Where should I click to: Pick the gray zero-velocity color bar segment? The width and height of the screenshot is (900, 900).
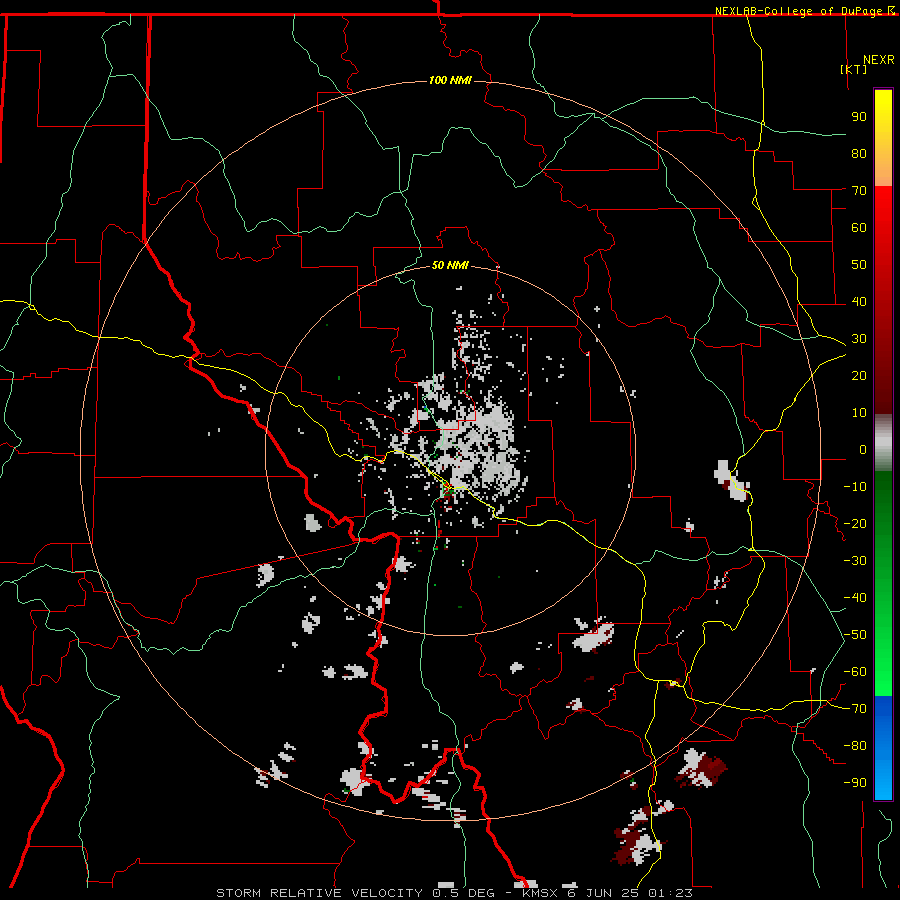coord(883,443)
